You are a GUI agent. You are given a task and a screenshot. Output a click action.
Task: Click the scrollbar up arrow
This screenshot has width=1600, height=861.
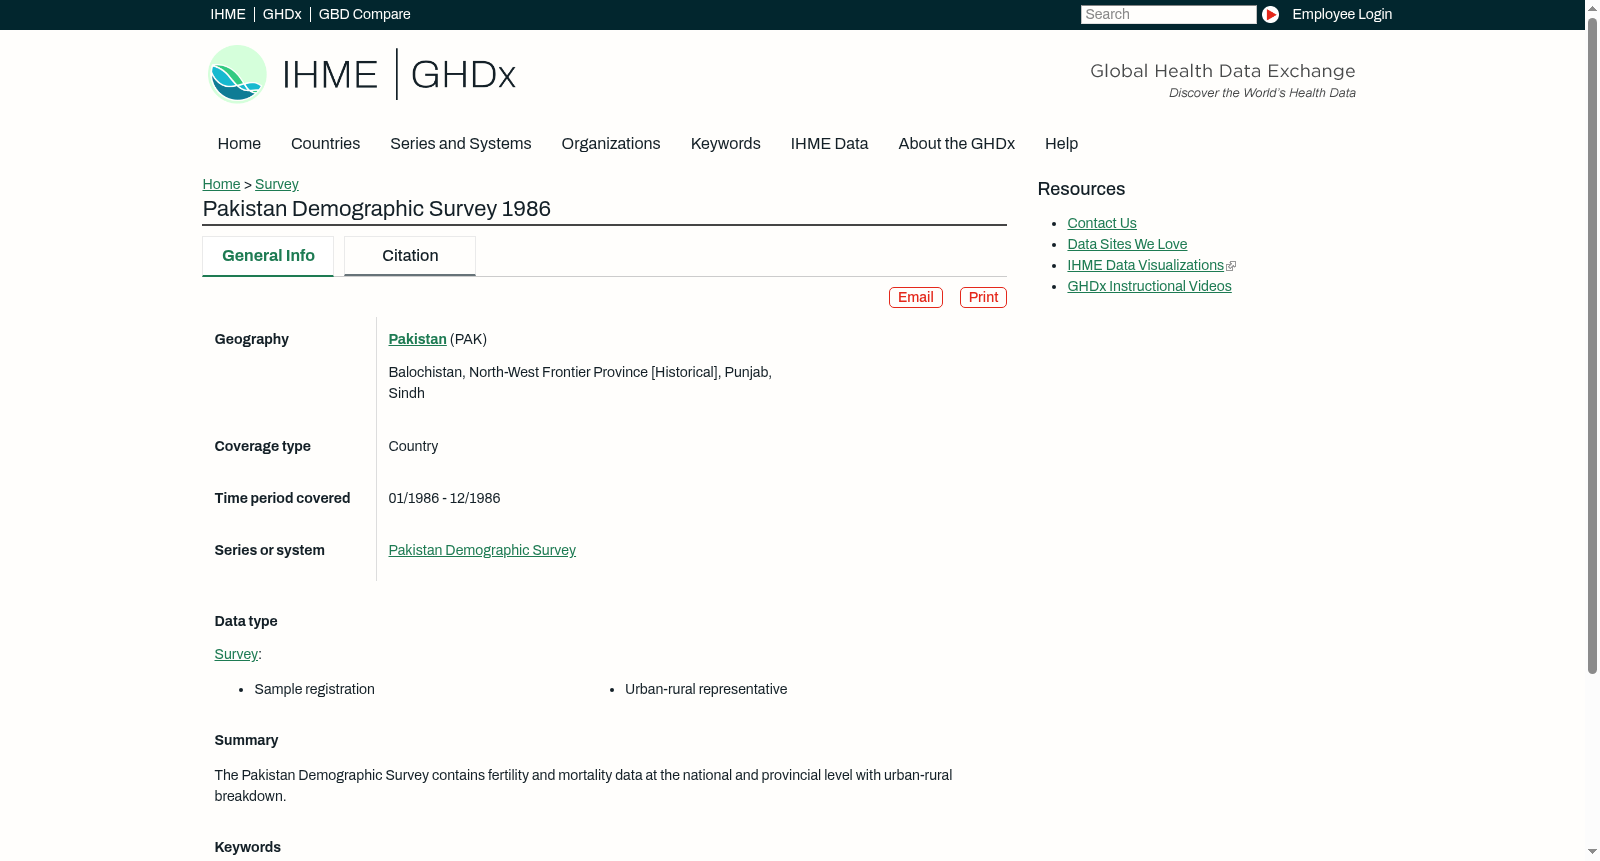point(1592,8)
